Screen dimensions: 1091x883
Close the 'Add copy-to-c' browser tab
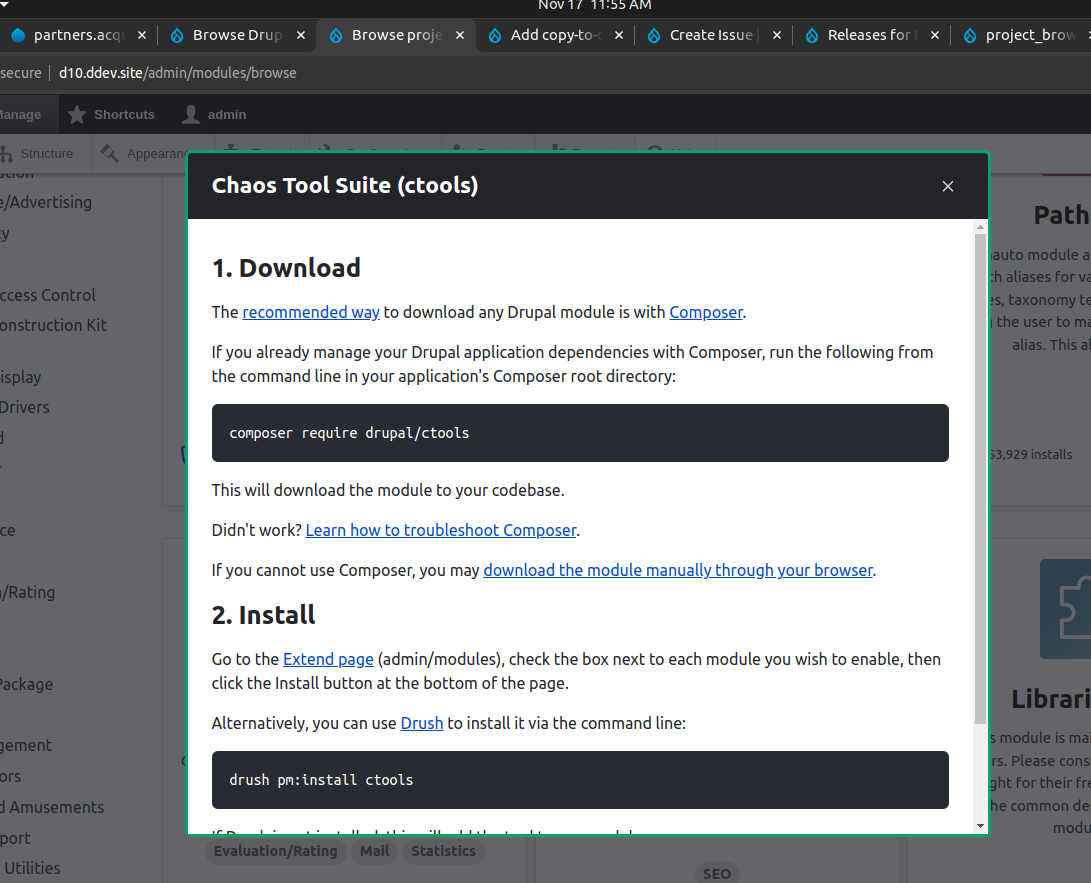click(618, 35)
